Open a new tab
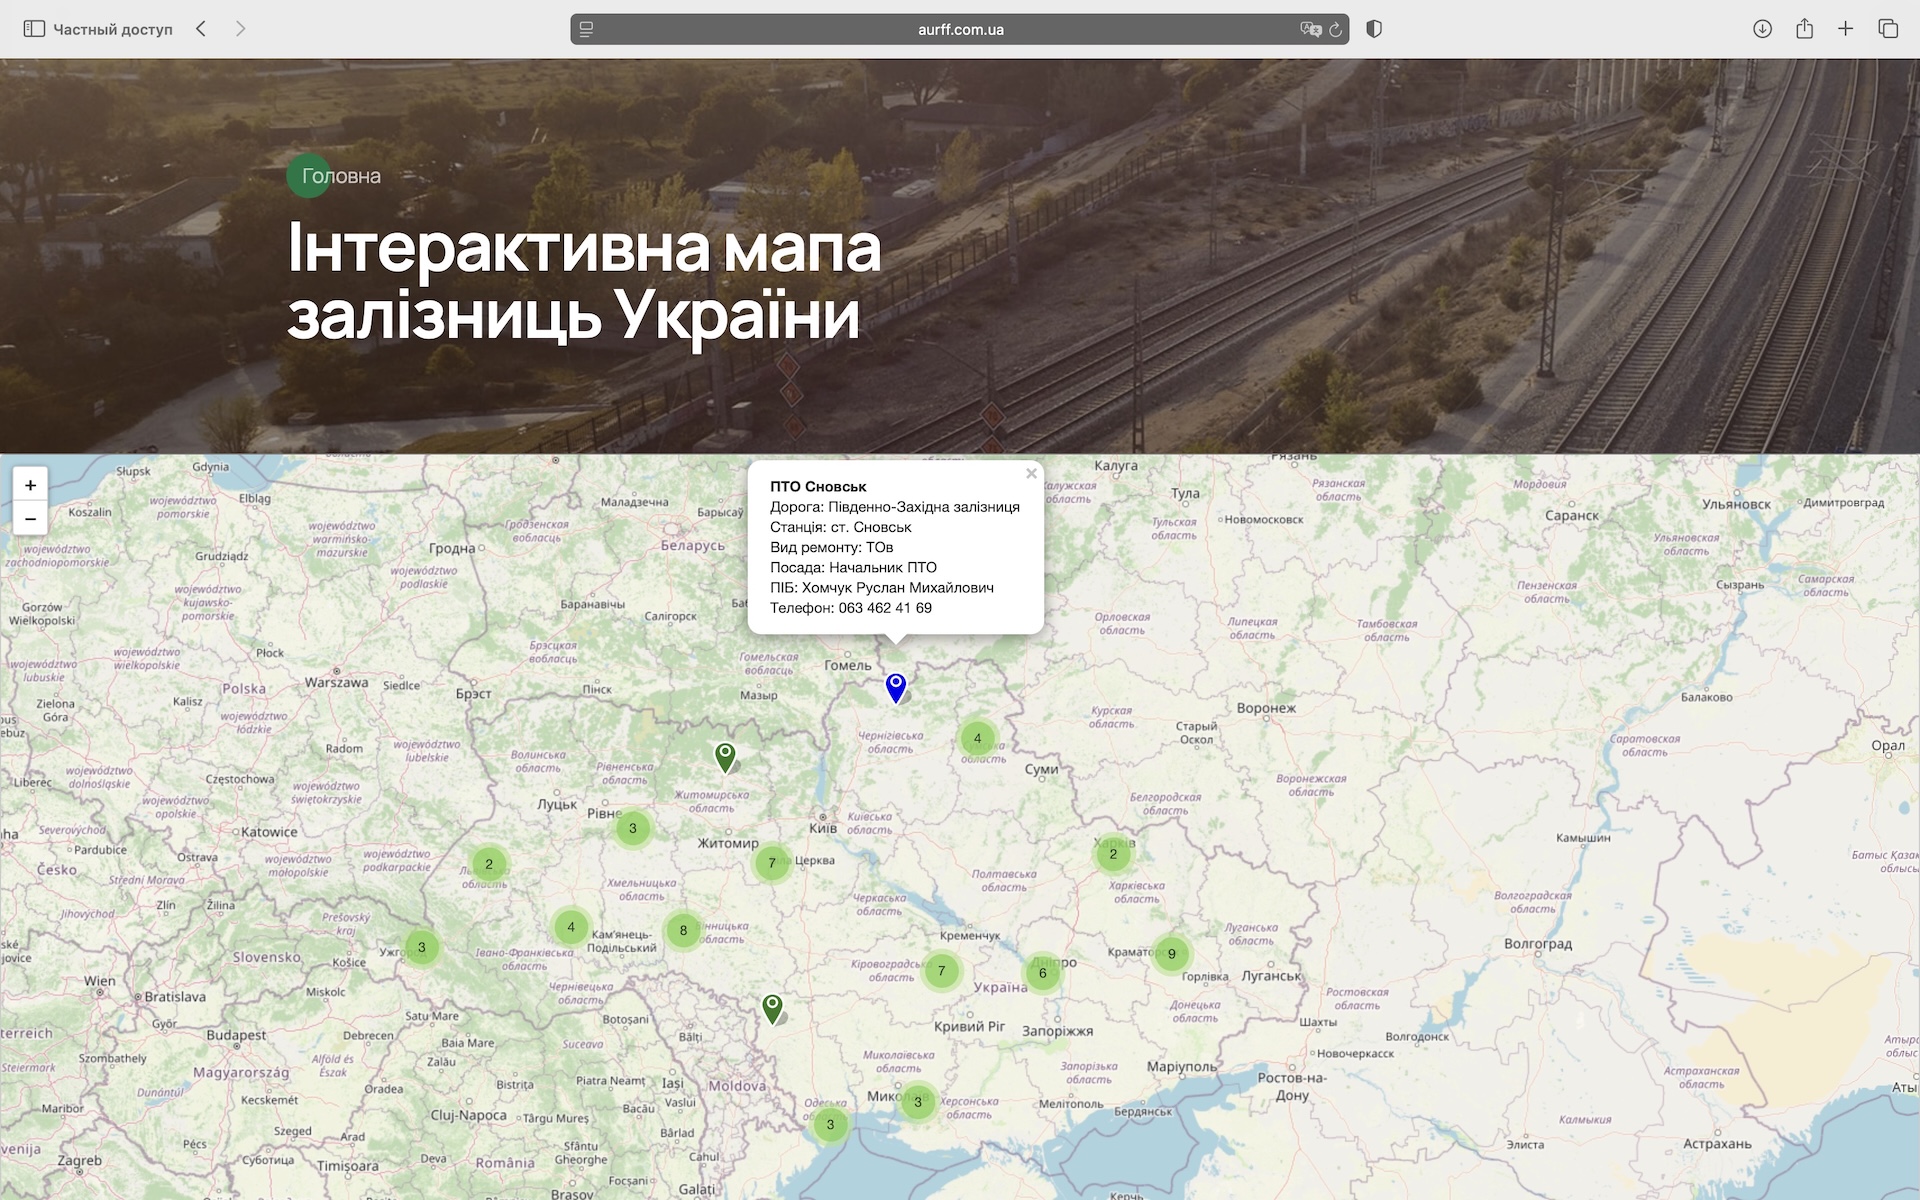Screen dimensions: 1920x1200 [x=1845, y=29]
